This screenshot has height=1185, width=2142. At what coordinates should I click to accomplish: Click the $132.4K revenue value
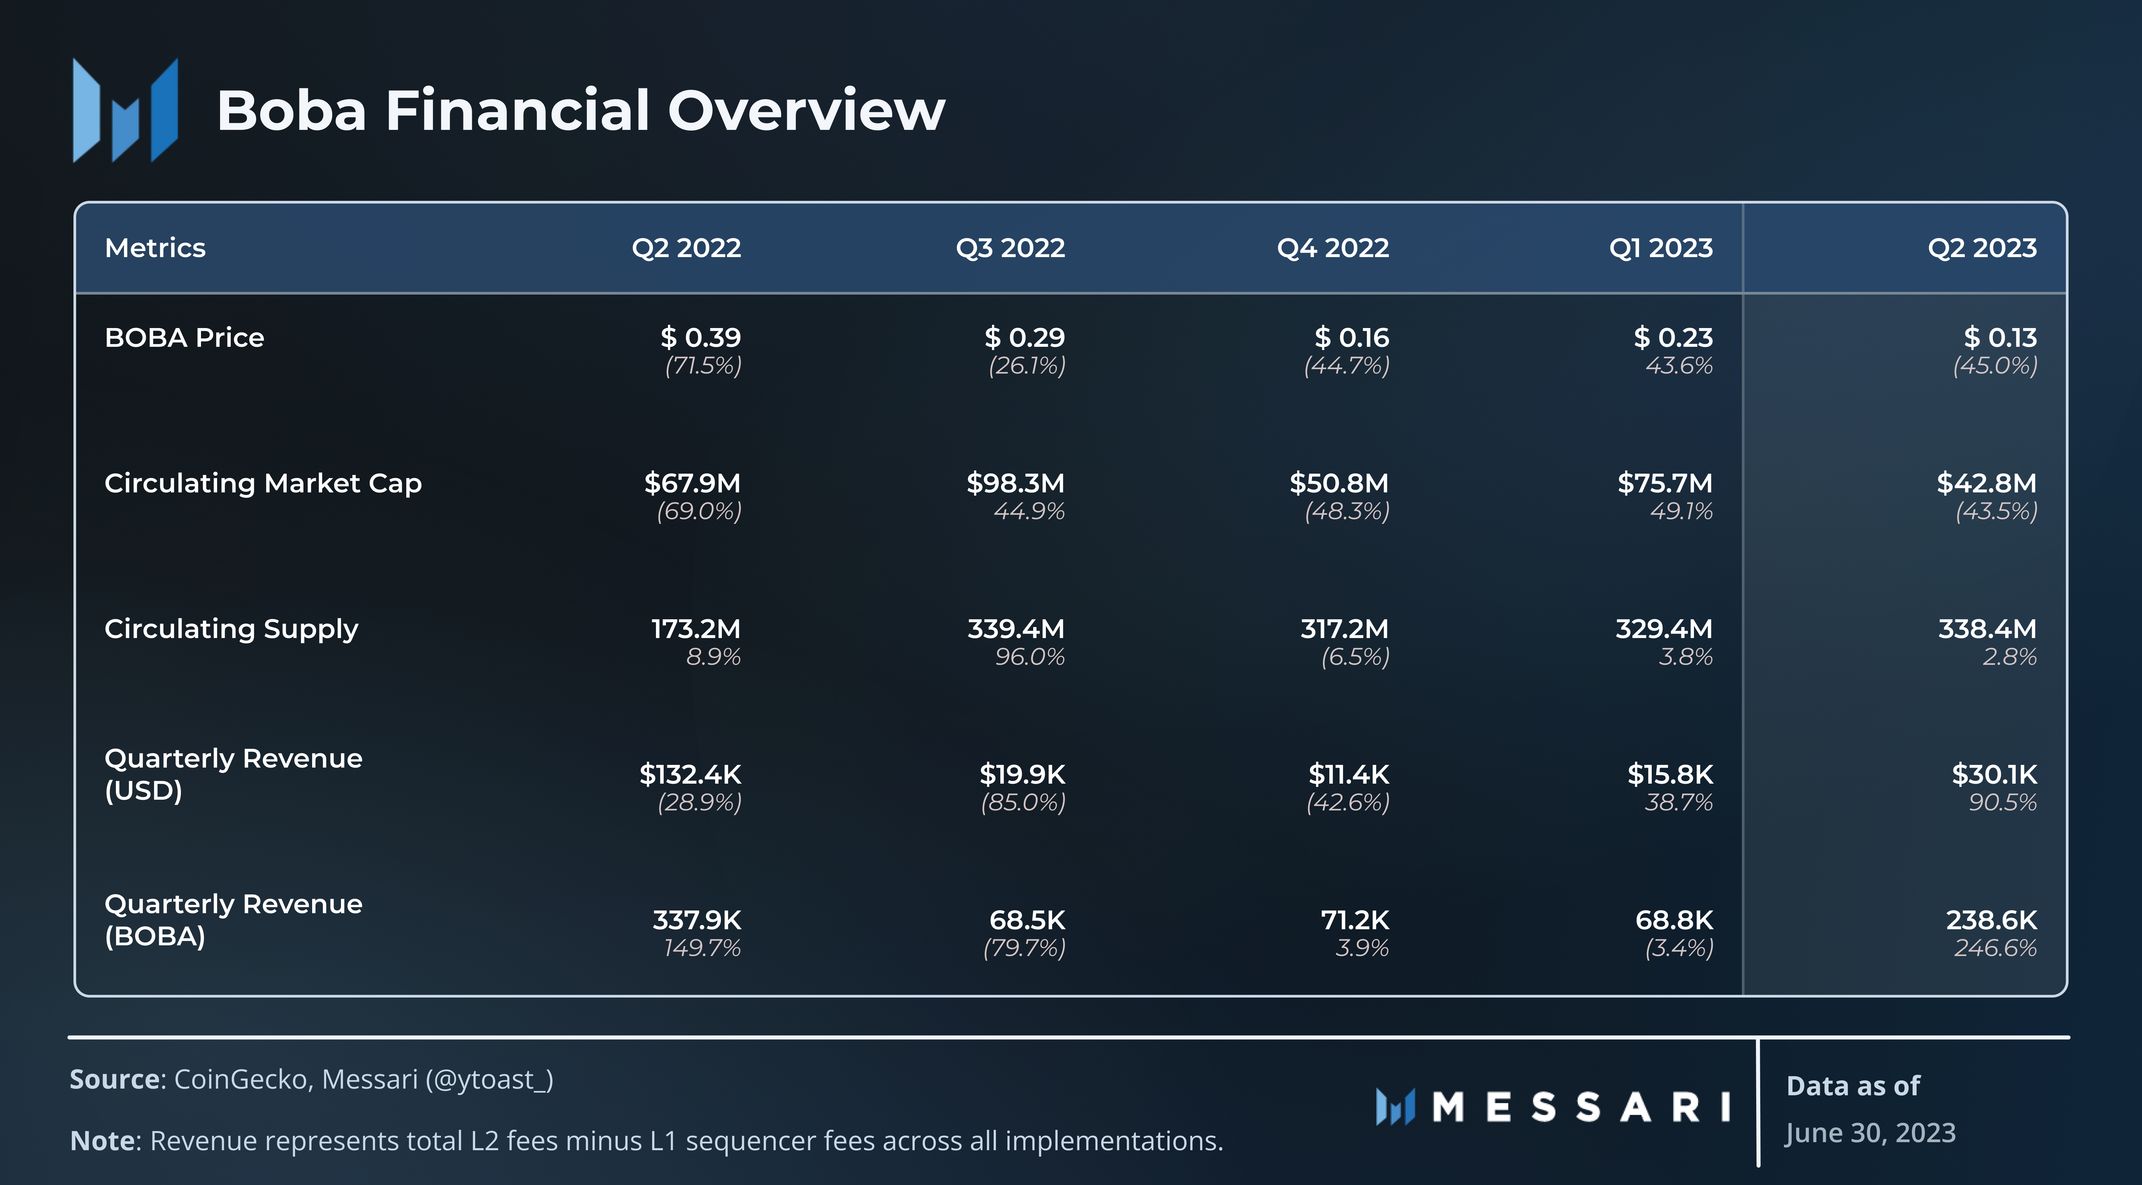[x=691, y=775]
